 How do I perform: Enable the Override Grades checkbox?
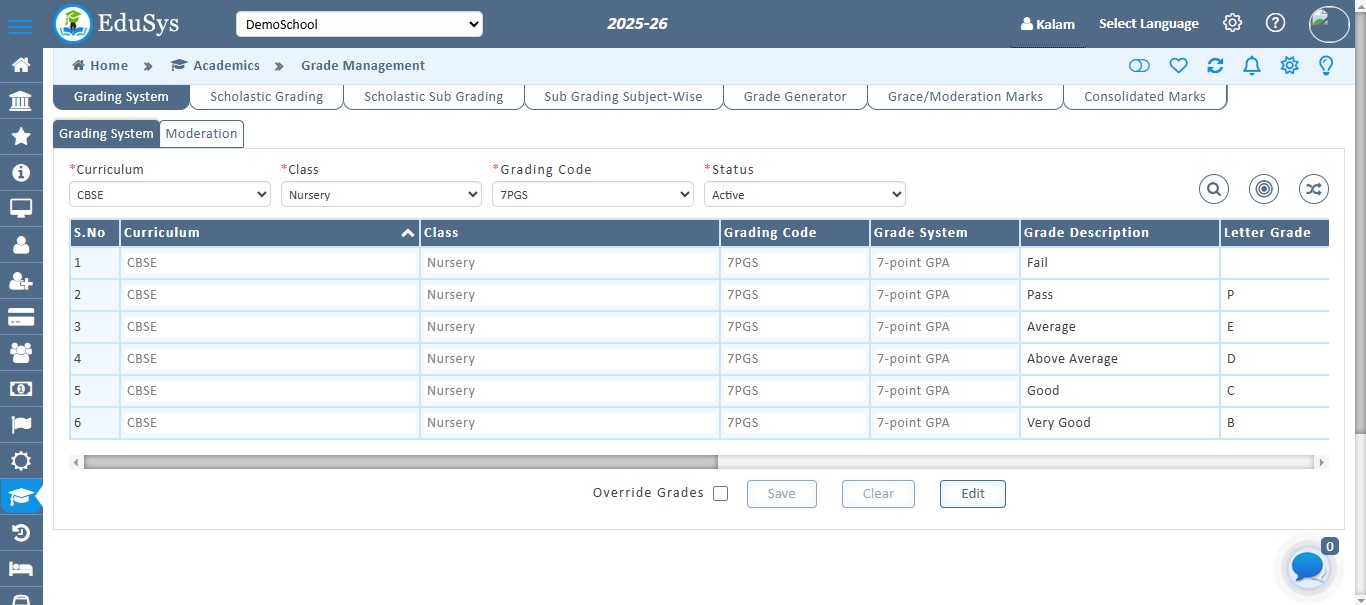click(720, 493)
